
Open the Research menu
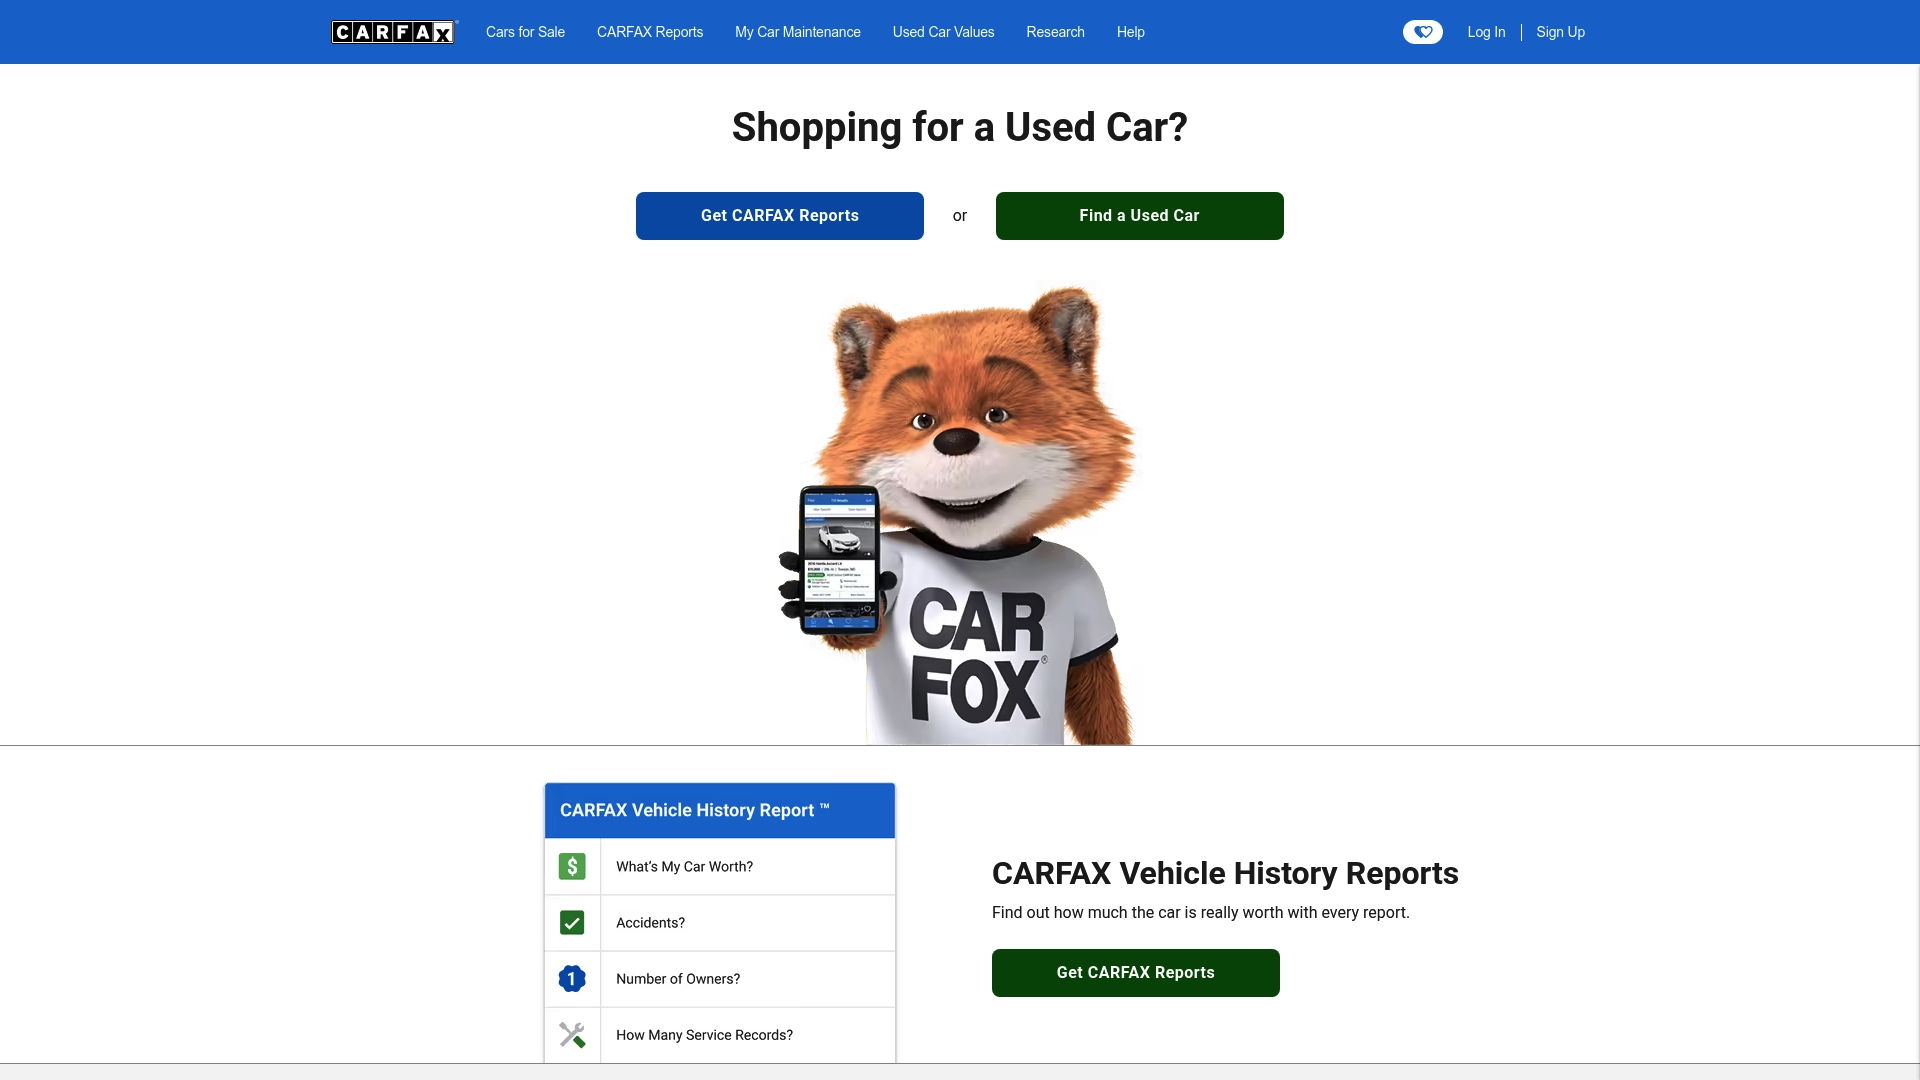(1055, 32)
